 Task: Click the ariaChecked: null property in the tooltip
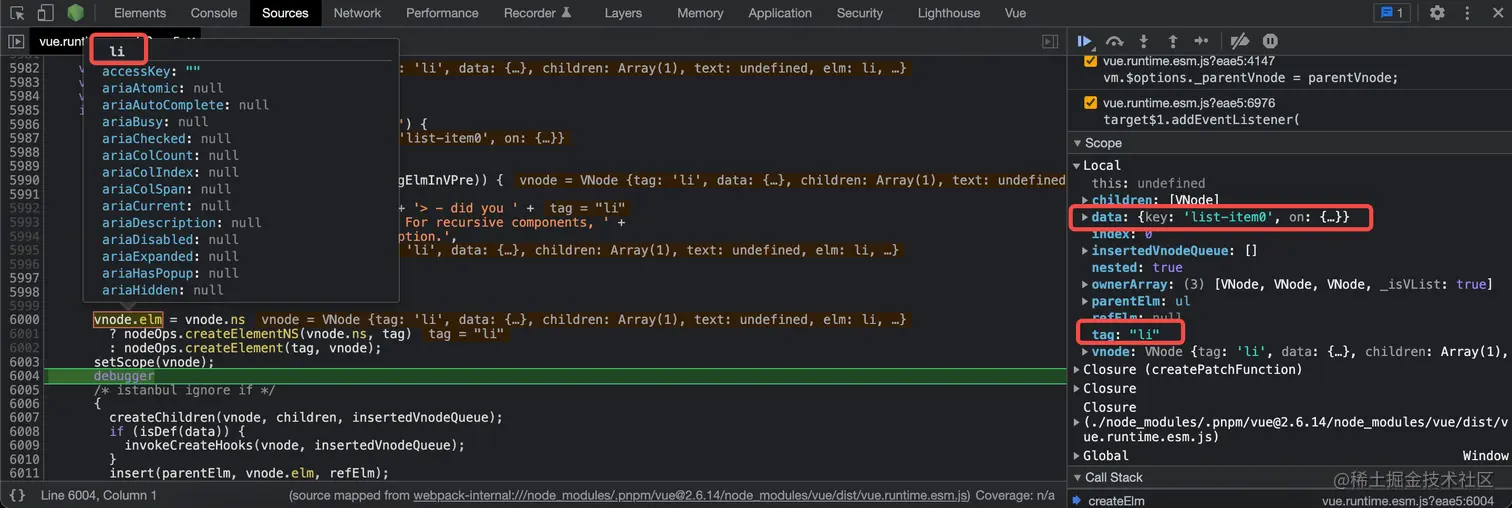pos(166,138)
